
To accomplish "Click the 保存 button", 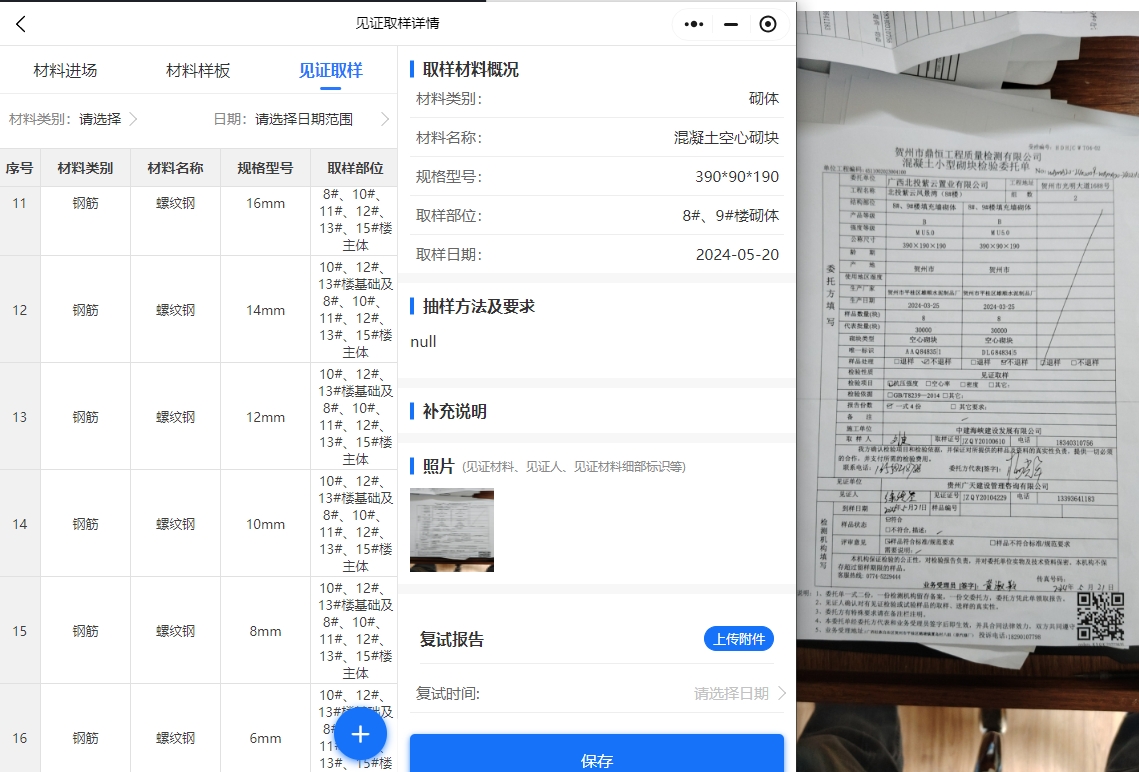I will point(596,755).
